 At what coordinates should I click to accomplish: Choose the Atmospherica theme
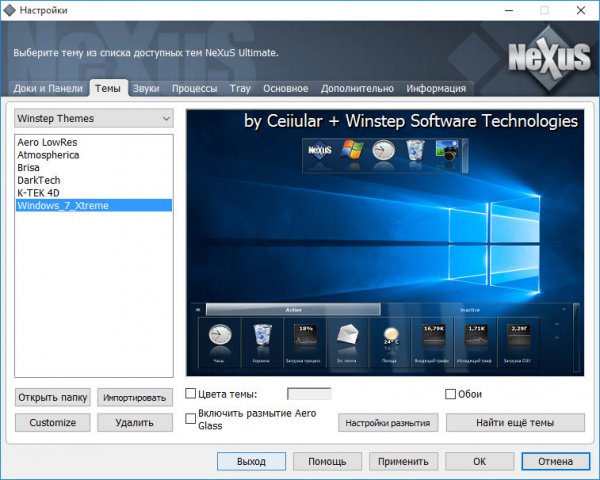[x=94, y=155]
